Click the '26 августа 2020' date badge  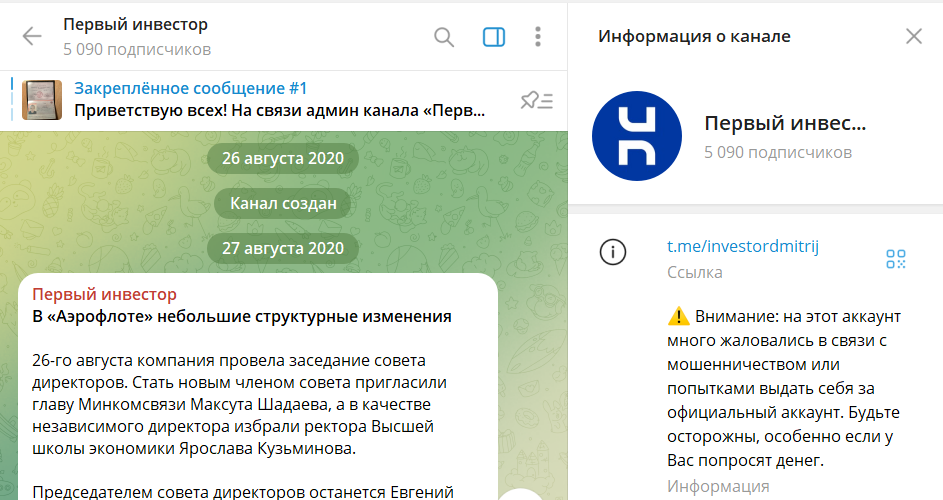tap(283, 158)
